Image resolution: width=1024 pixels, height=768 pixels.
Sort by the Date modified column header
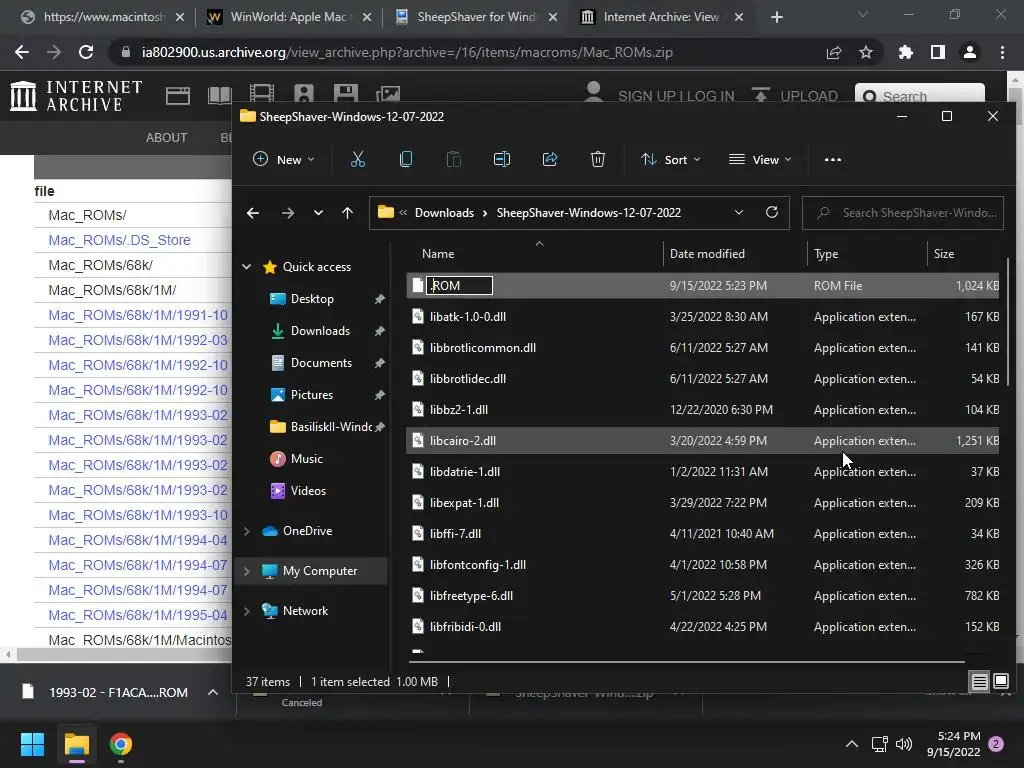click(707, 254)
